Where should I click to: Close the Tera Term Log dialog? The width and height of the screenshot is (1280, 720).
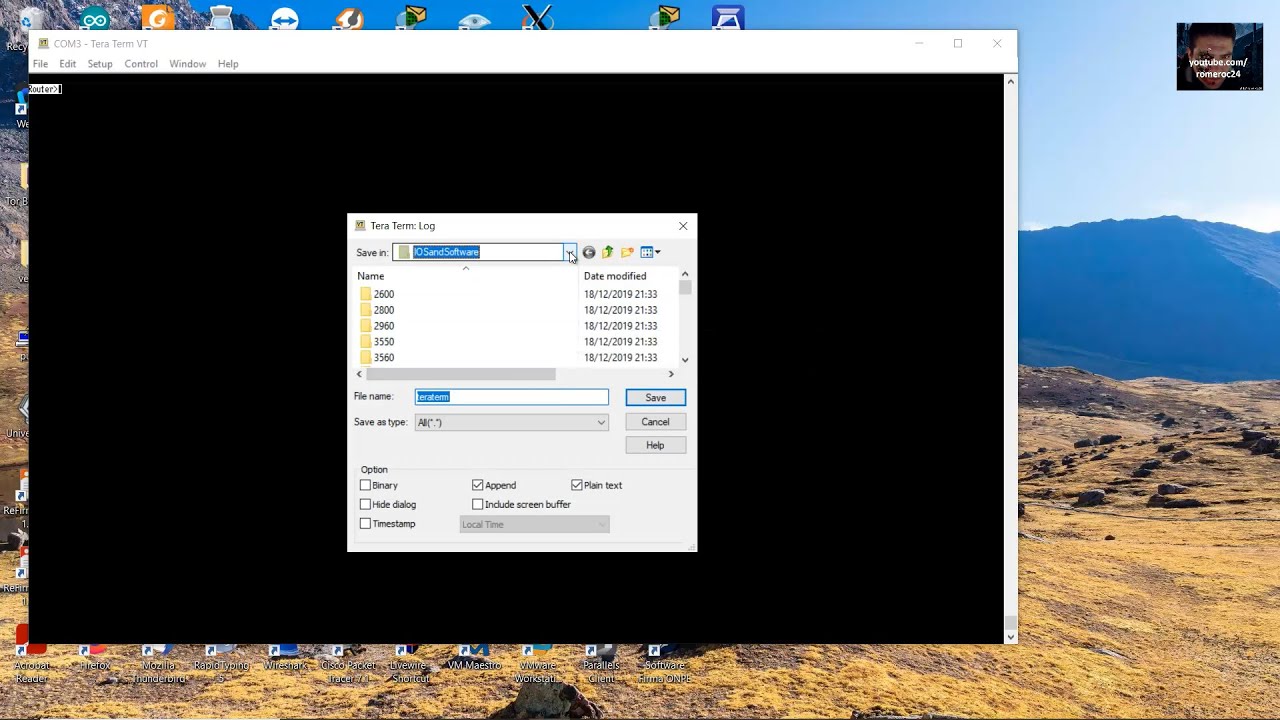683,226
